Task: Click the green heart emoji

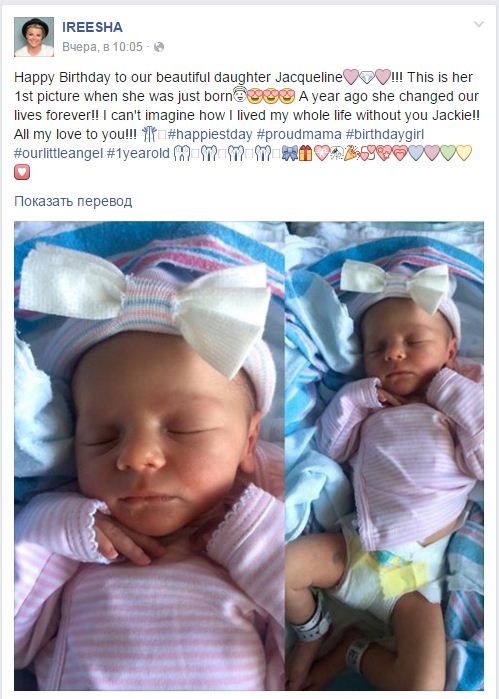Action: coord(448,153)
